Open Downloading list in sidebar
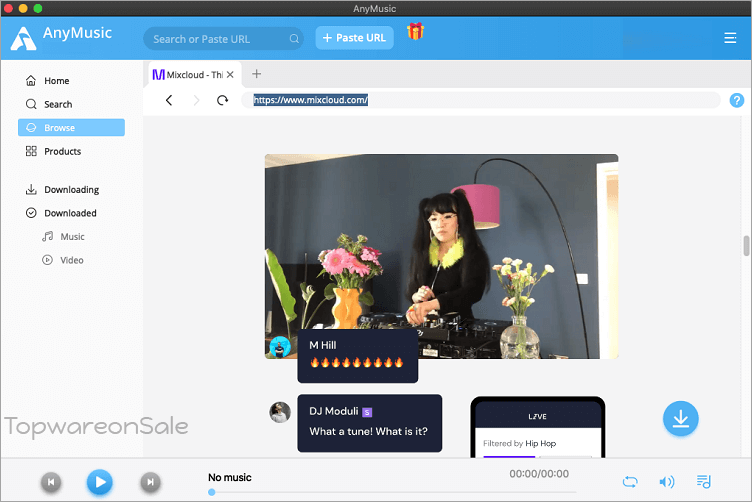 (71, 189)
